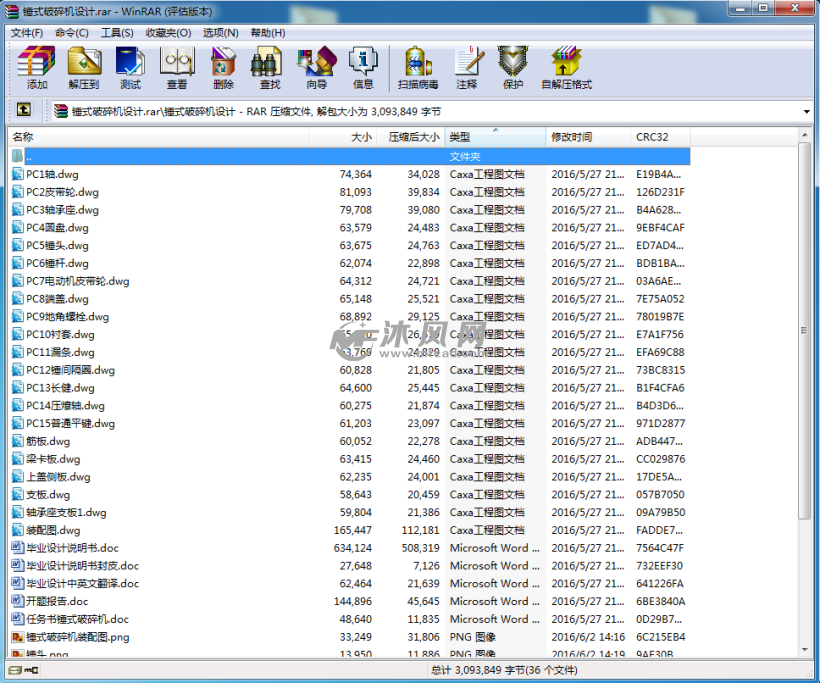Screen dimensions: 820x683
Task: Click the vertical scrollbar thumb
Action: point(804,330)
